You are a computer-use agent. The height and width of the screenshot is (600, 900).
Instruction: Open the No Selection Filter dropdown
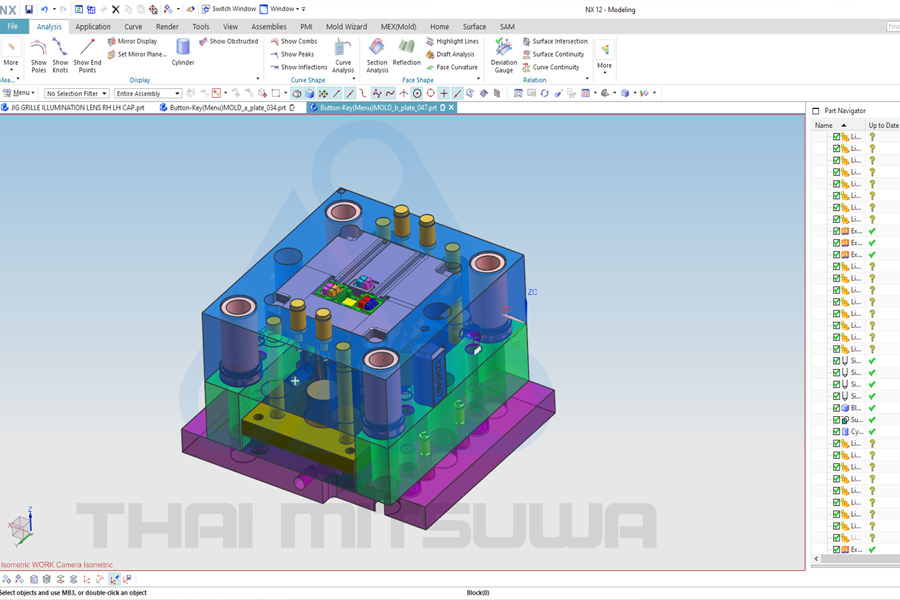pos(77,94)
